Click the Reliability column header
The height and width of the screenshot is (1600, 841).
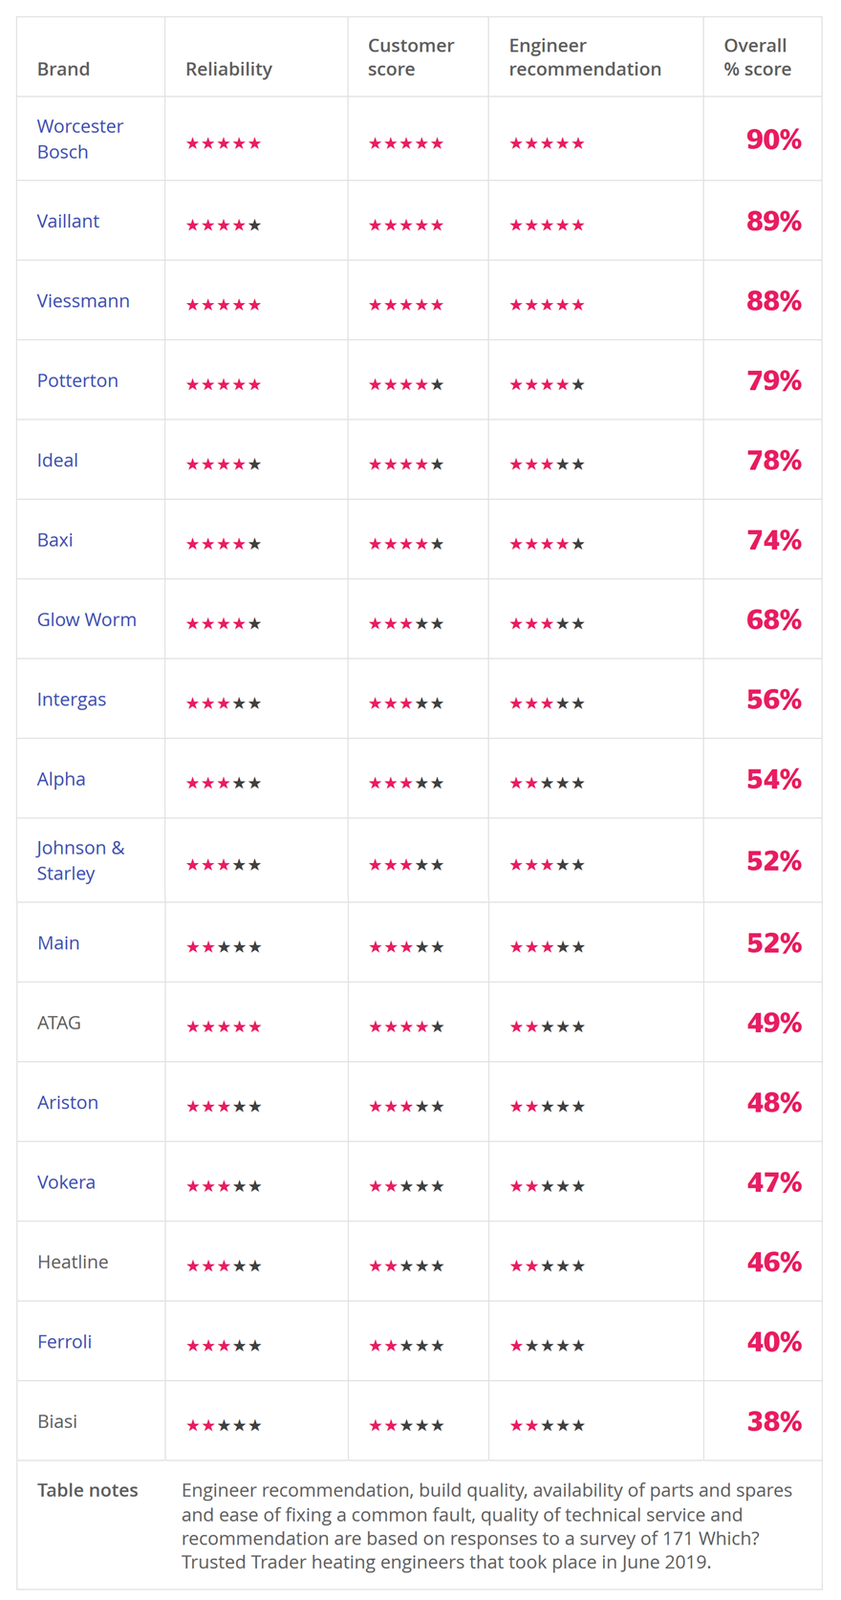tap(229, 69)
